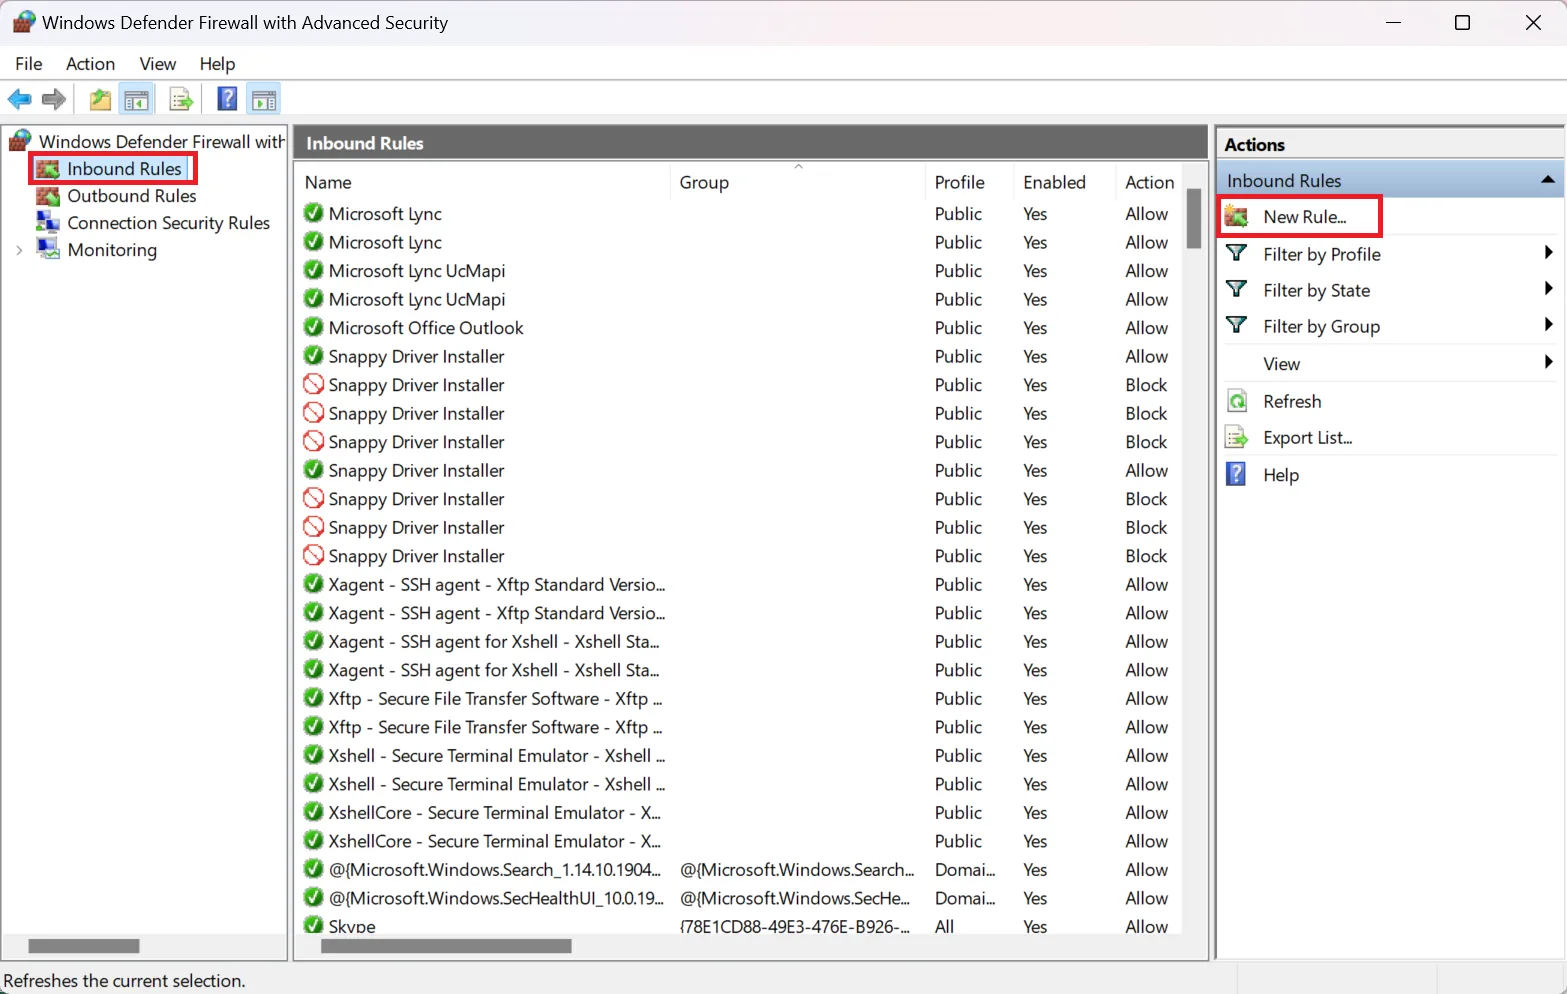Expand the Monitoring tree node

pyautogui.click(x=19, y=250)
